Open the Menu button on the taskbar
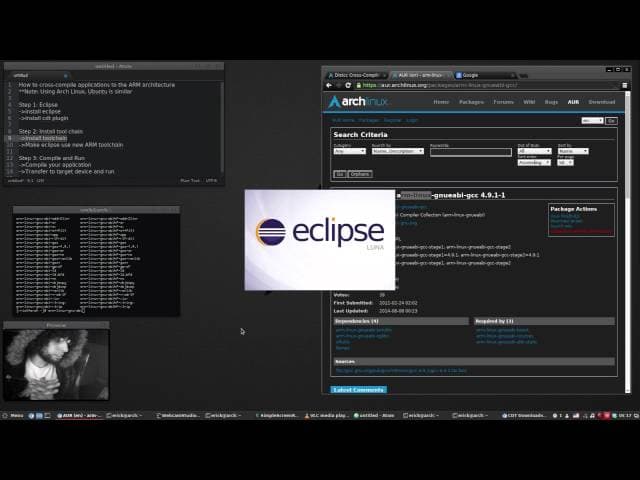Screen dimensions: 640x480 click(x=13, y=416)
